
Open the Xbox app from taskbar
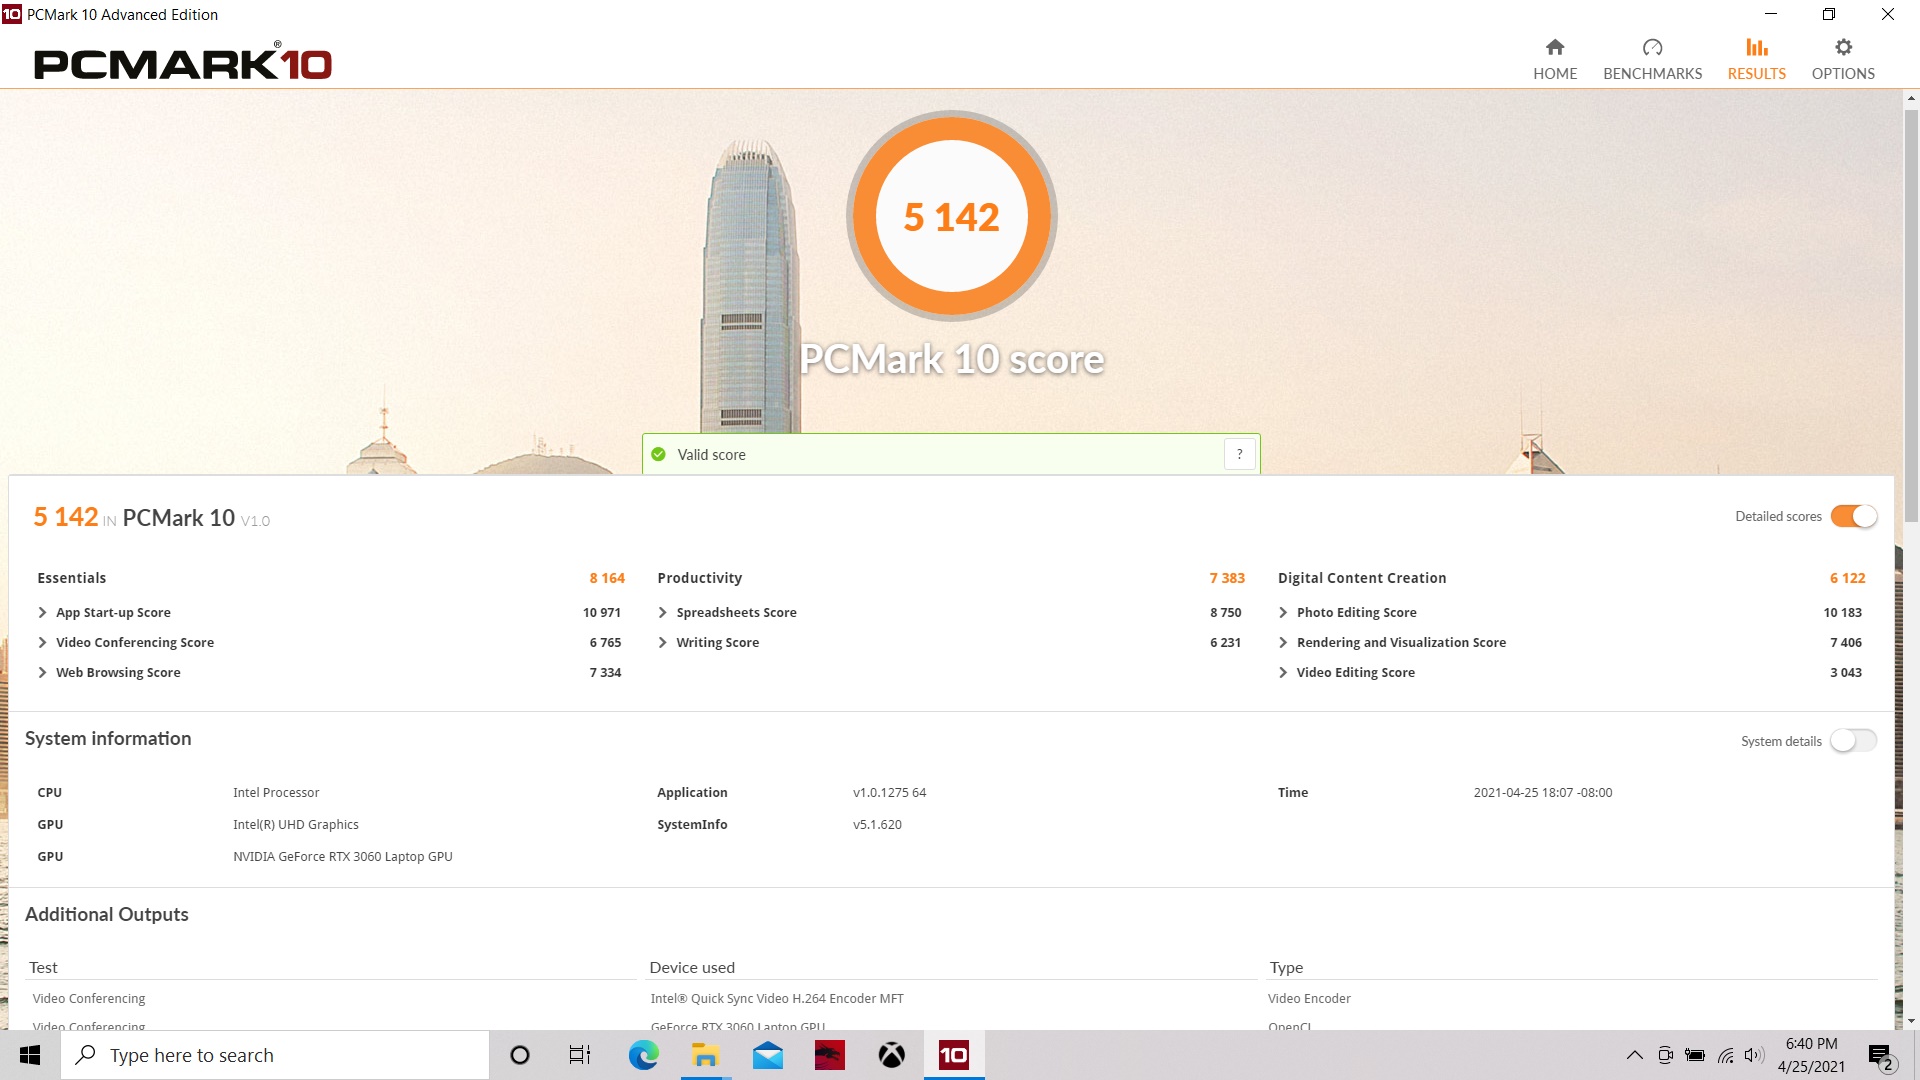[x=891, y=1055]
